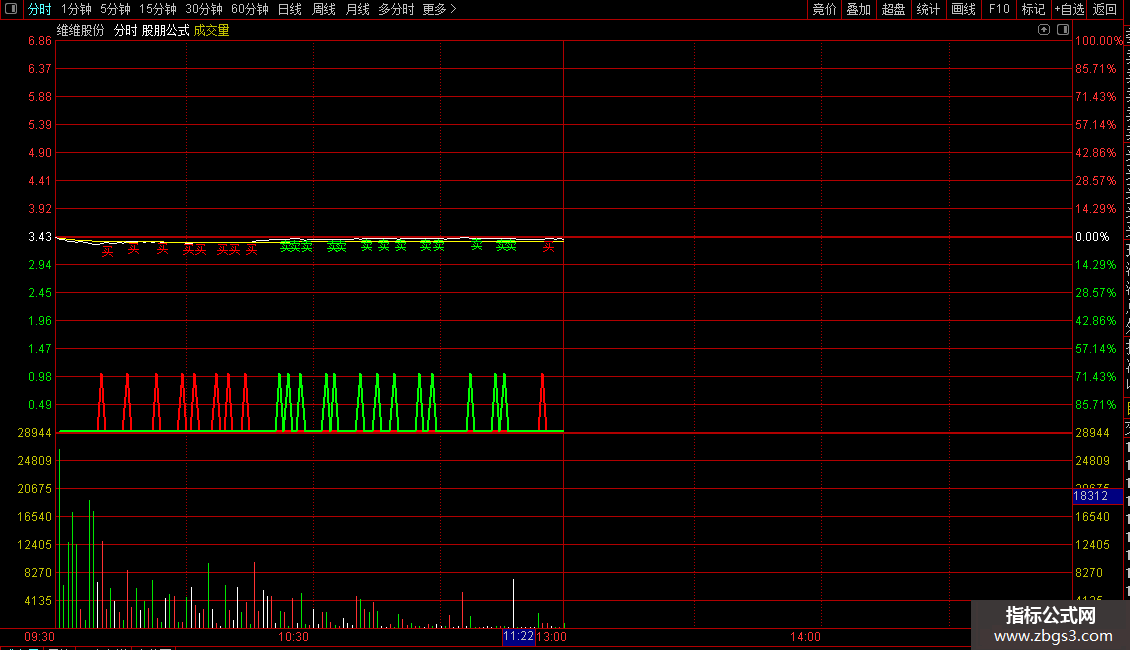The width and height of the screenshot is (1130, 650).
Task: Click the 18312 volume cursor value
Action: pyautogui.click(x=1098, y=496)
